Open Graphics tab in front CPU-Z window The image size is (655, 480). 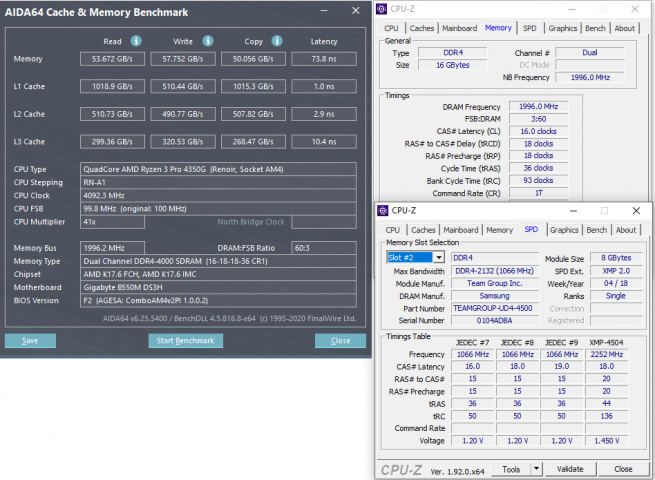click(564, 230)
